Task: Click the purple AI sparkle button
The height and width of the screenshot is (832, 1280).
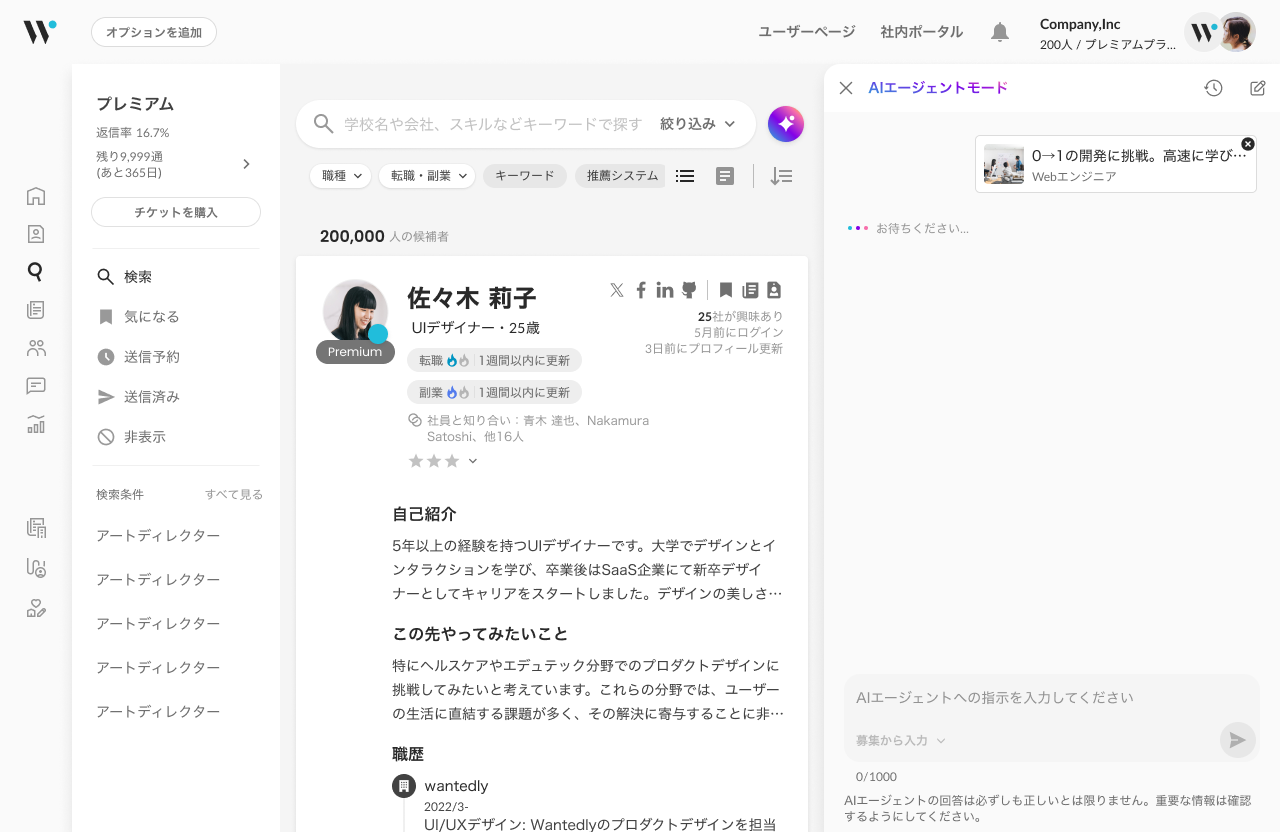Action: [x=786, y=124]
